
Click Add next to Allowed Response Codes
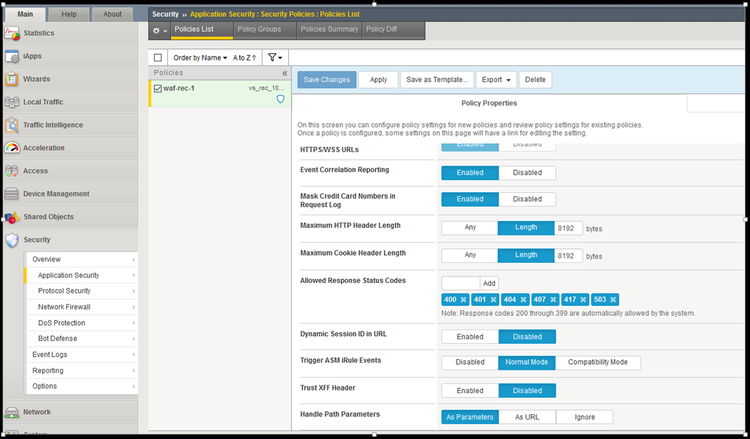(x=489, y=283)
